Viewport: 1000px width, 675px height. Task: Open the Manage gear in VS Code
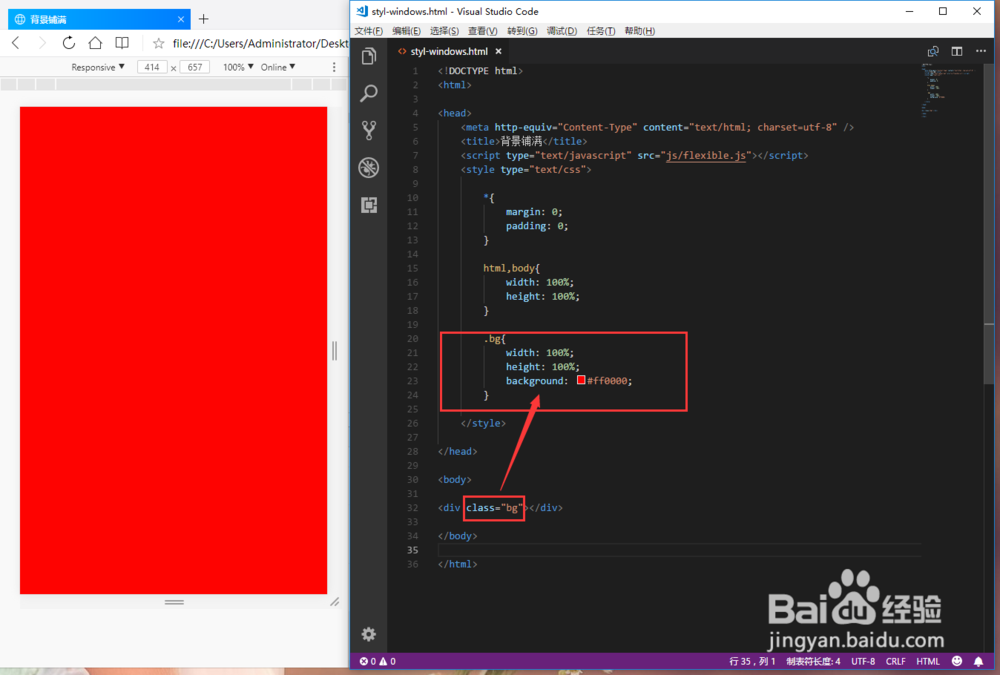pos(369,634)
